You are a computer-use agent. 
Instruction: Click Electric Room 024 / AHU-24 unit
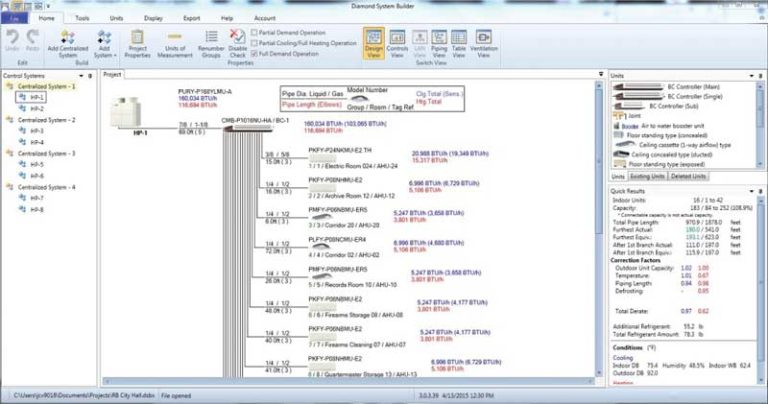pyautogui.click(x=322, y=159)
